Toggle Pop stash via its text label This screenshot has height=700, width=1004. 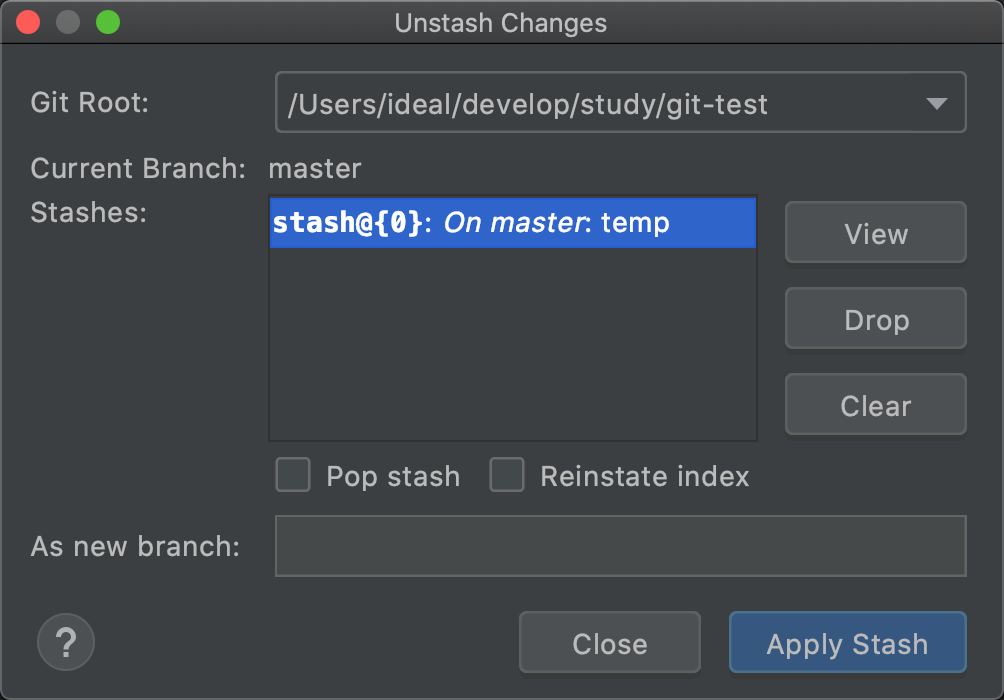pyautogui.click(x=393, y=476)
